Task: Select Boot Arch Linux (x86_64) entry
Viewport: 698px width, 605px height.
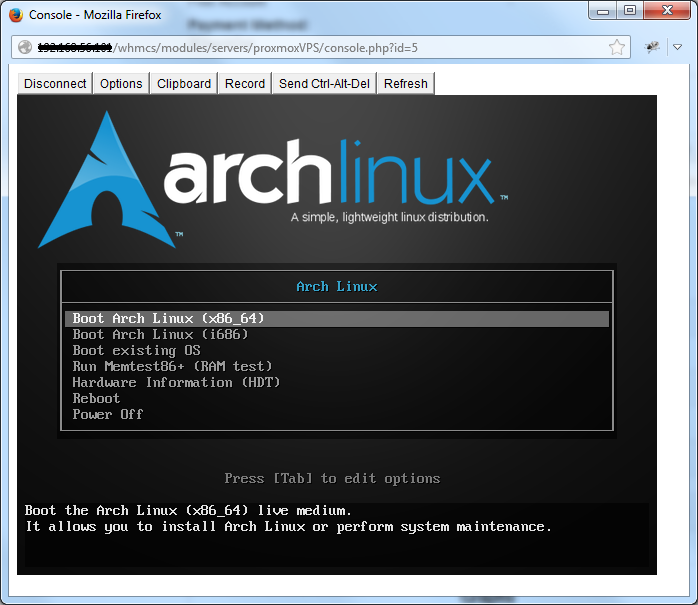Action: point(337,319)
